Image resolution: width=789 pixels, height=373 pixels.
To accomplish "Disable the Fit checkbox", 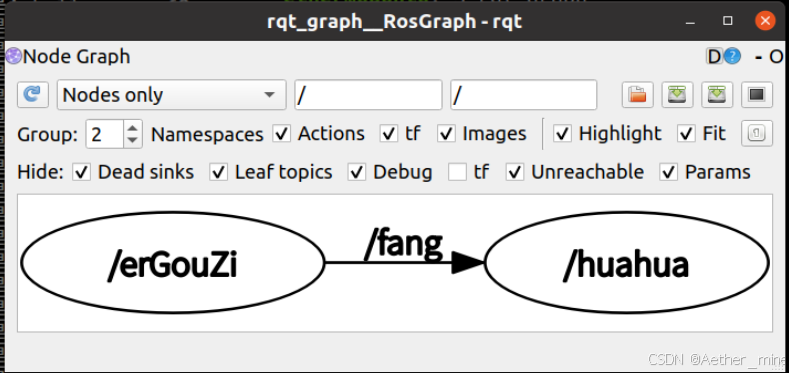I will click(x=686, y=134).
